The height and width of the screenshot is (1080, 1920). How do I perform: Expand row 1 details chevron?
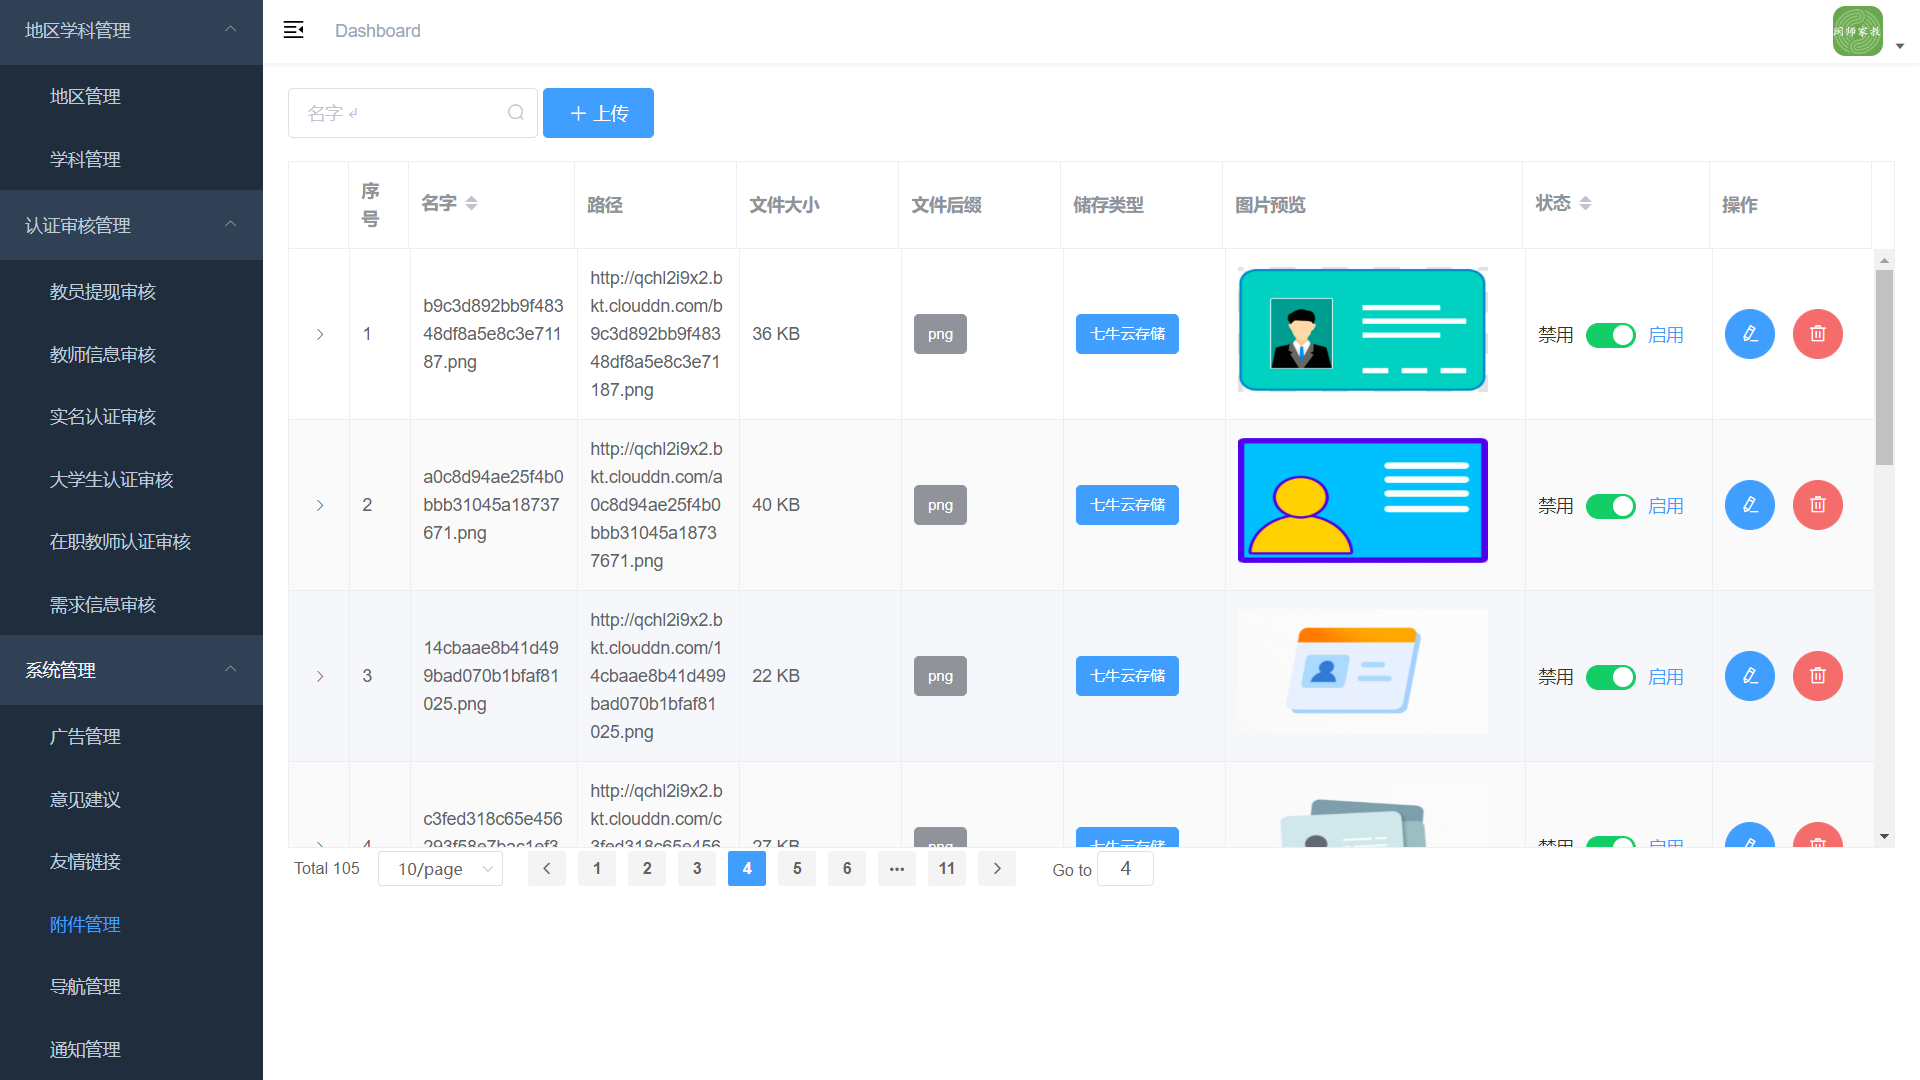click(320, 334)
